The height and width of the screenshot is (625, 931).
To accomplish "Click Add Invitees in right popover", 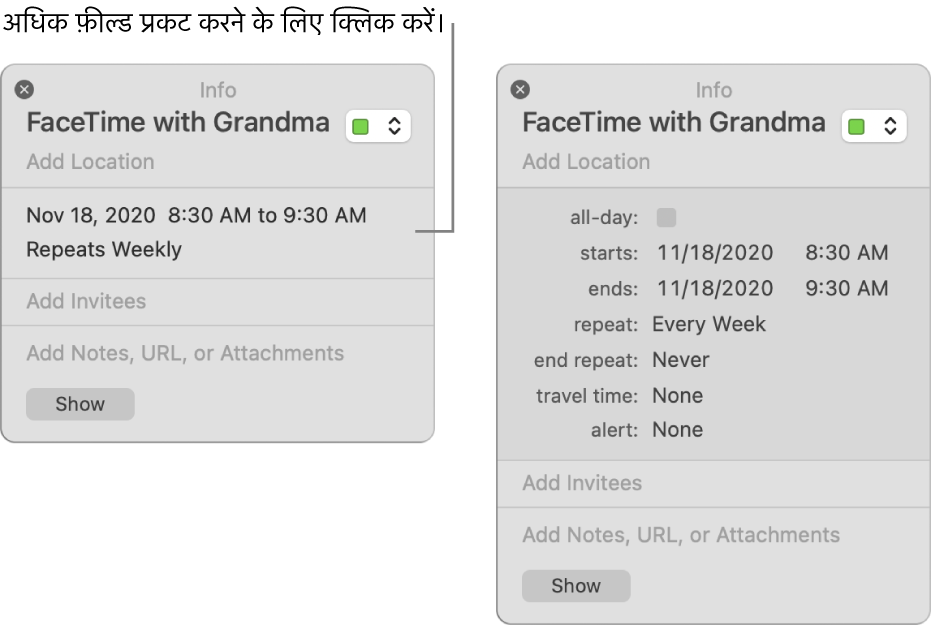I will [x=582, y=483].
